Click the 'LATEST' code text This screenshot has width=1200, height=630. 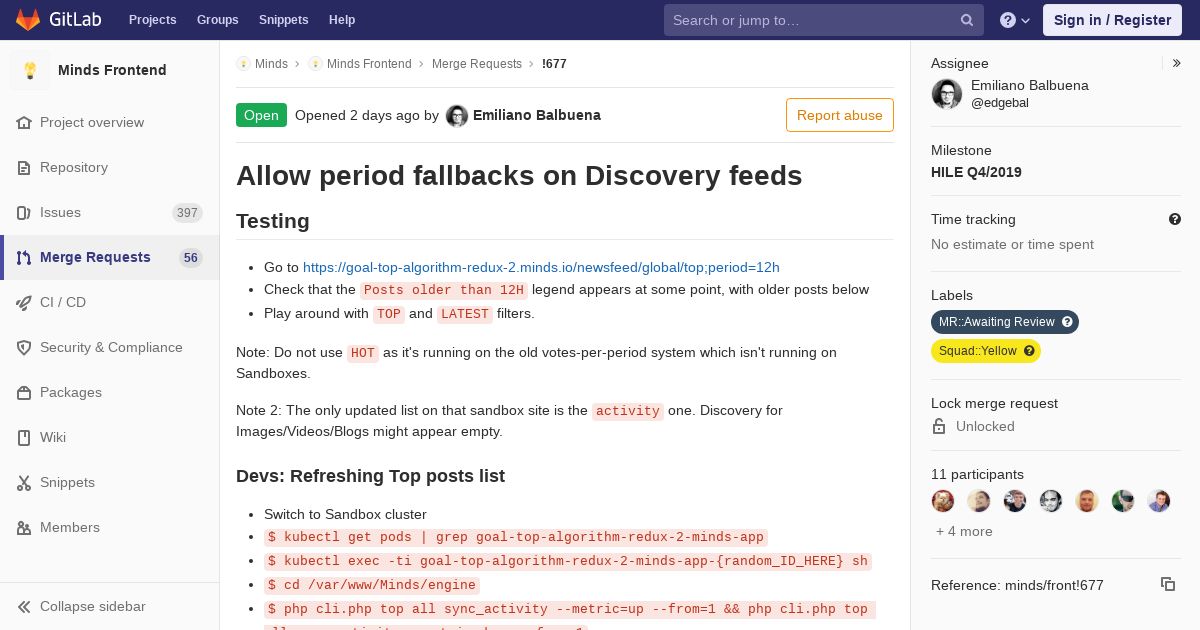[x=465, y=314]
